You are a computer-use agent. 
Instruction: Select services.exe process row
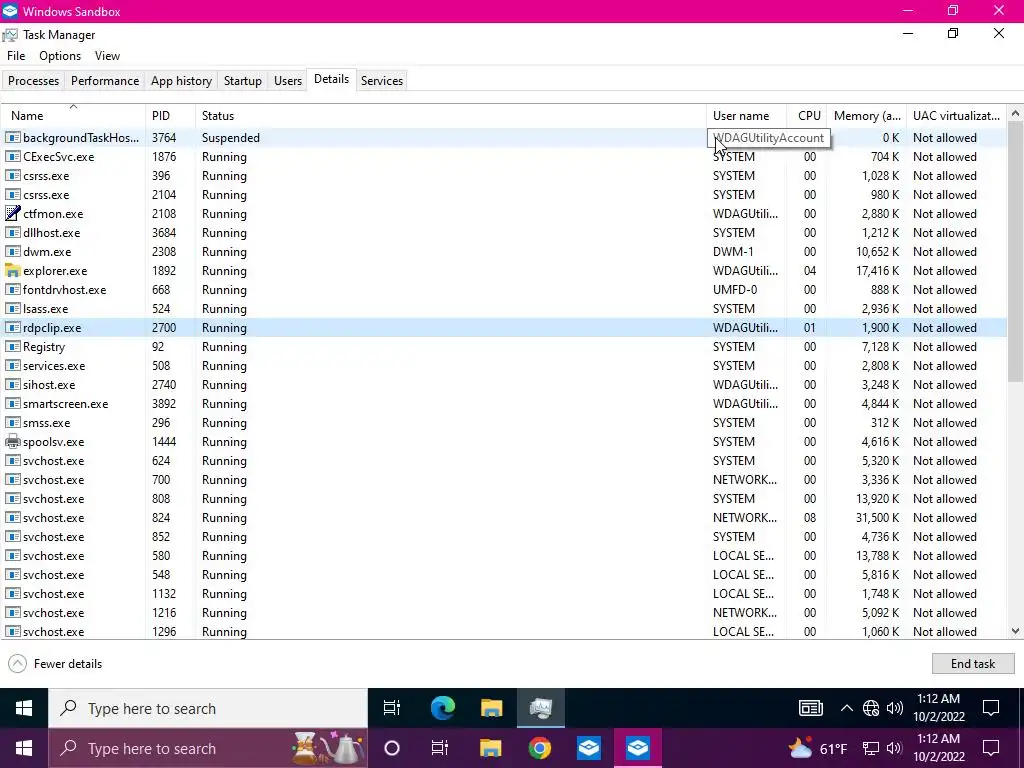504,366
